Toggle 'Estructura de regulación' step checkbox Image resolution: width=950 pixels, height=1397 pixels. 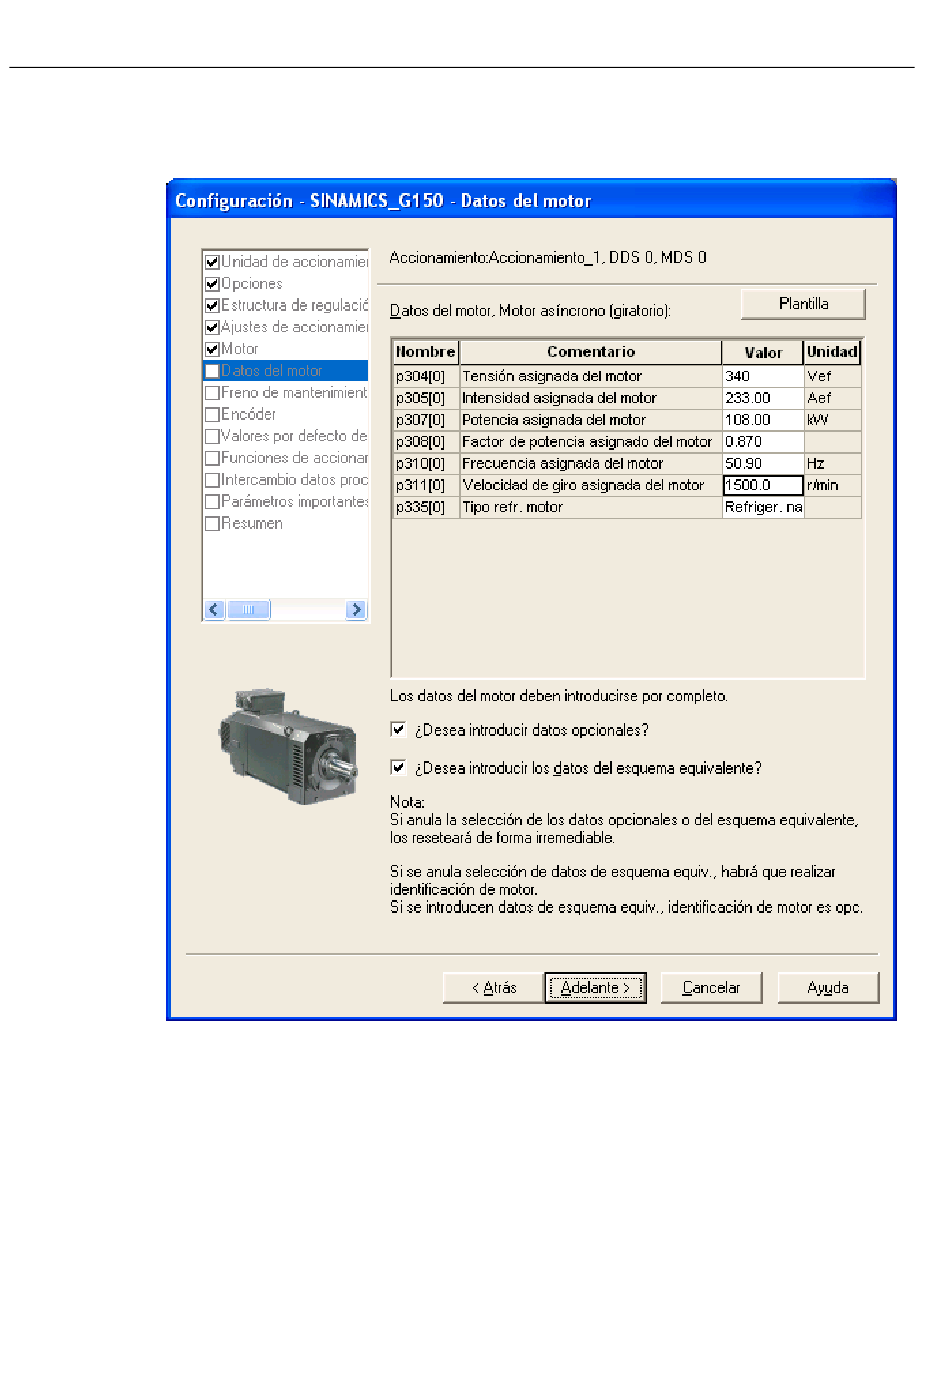click(x=212, y=306)
